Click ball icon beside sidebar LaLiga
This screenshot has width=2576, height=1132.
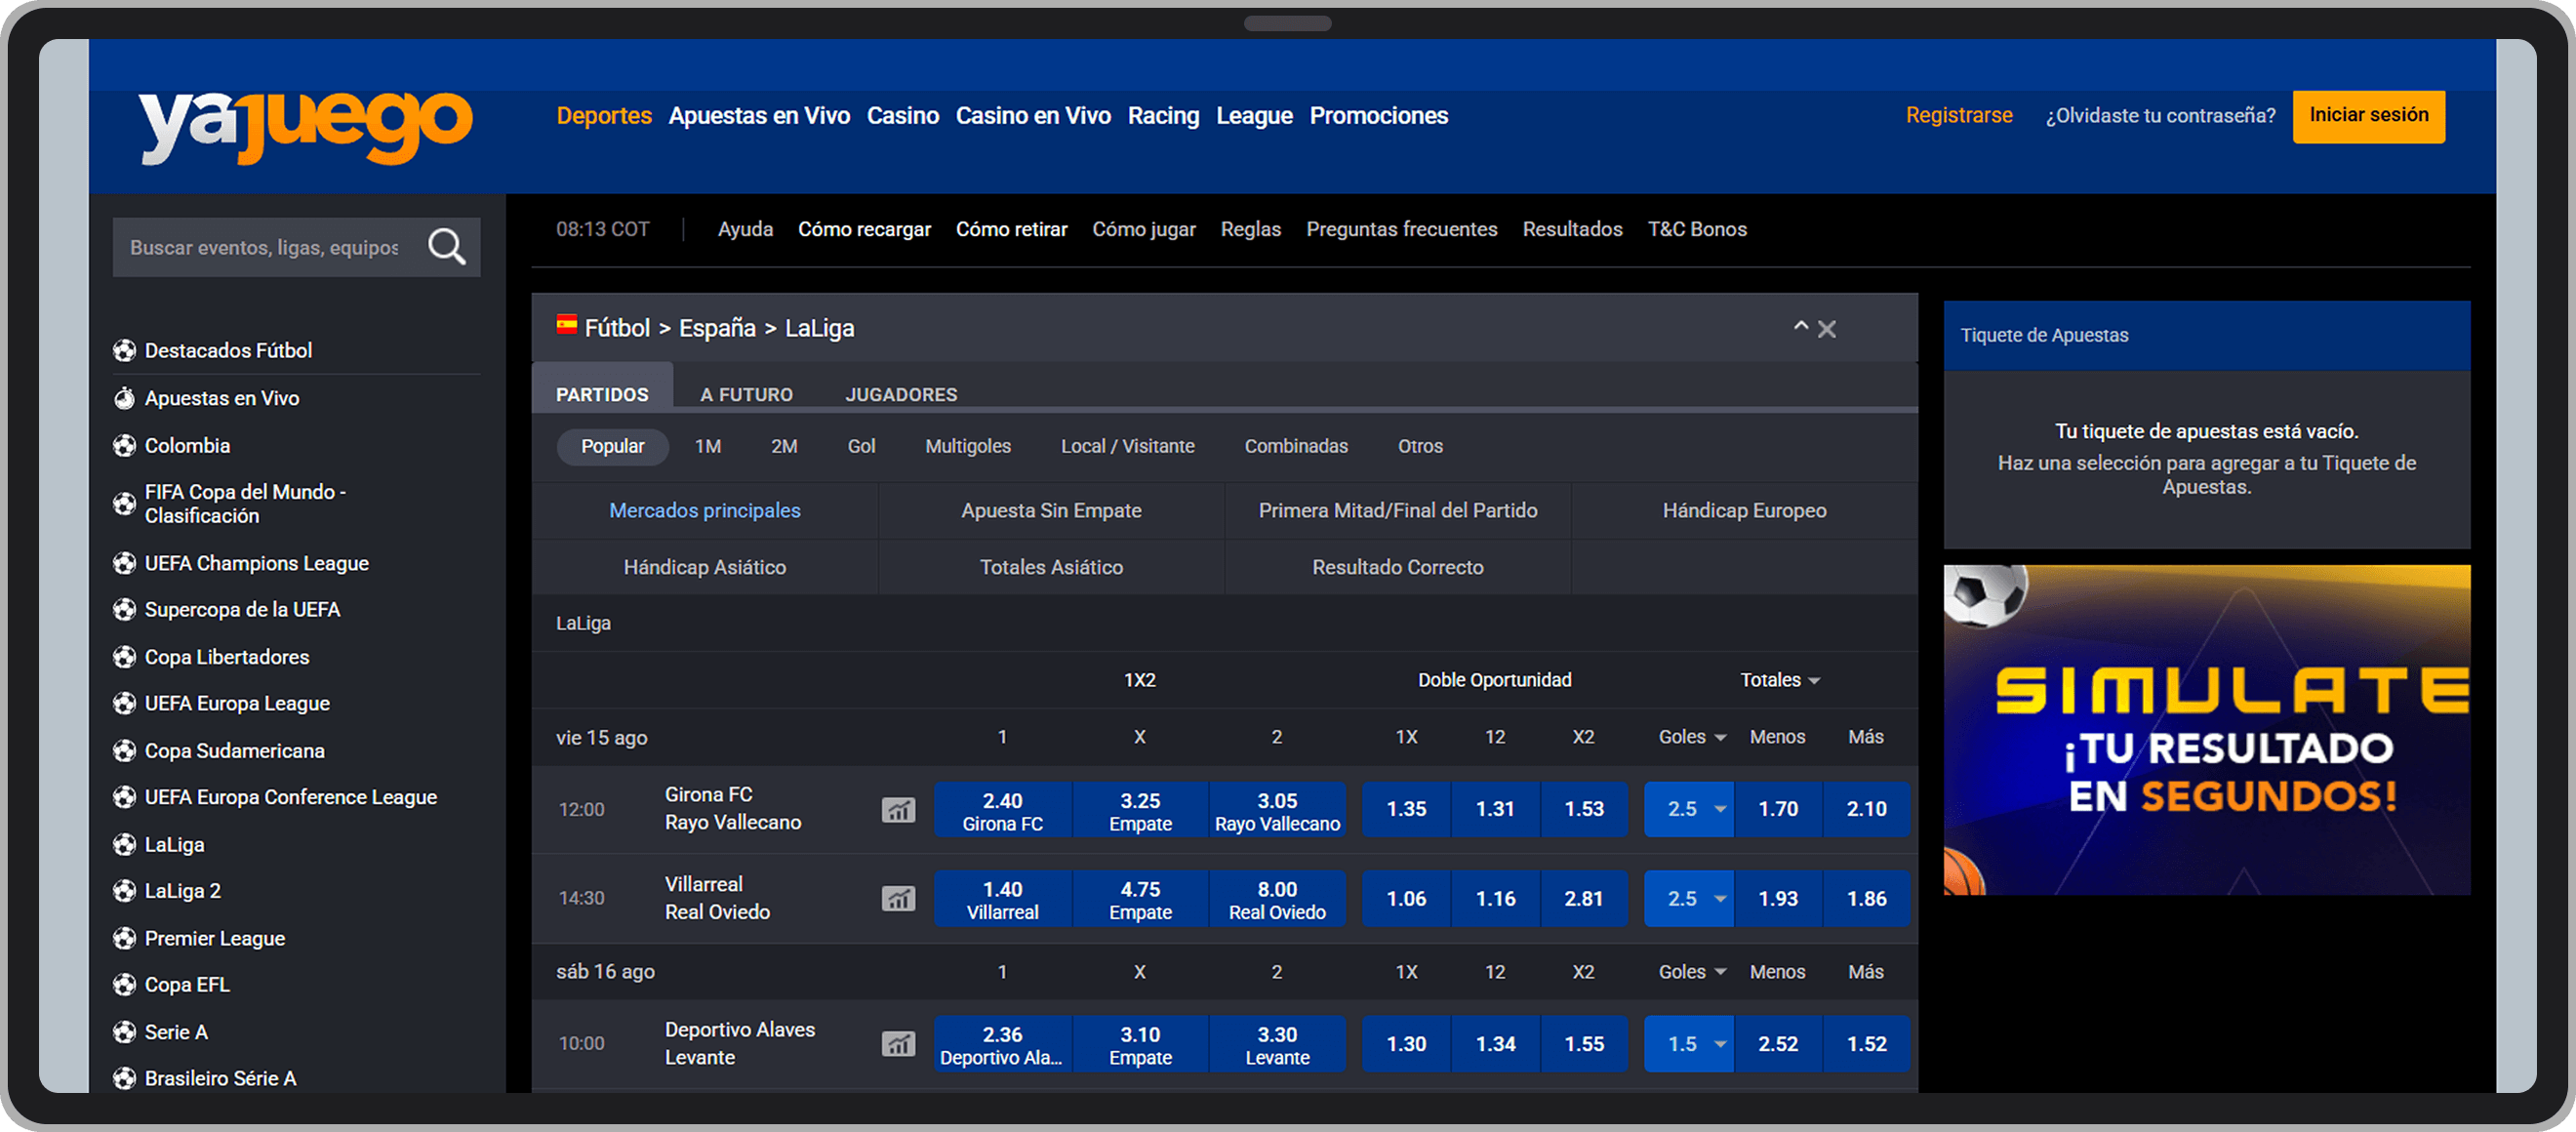124,845
